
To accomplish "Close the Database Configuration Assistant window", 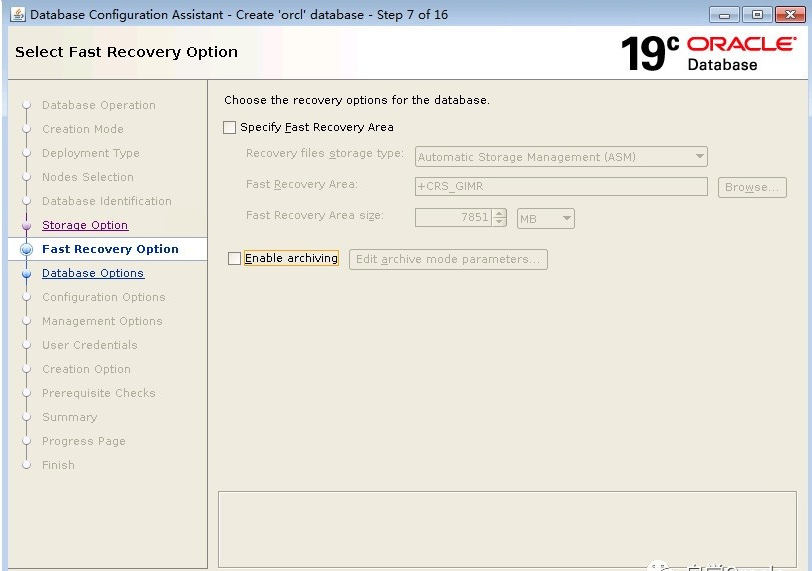I will click(x=790, y=14).
